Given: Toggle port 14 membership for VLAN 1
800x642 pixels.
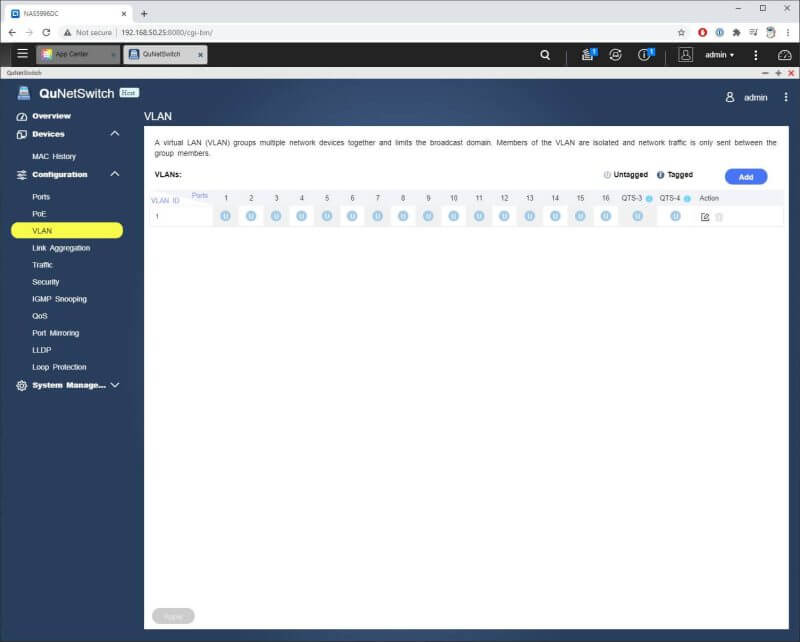Looking at the screenshot, I should tap(555, 216).
